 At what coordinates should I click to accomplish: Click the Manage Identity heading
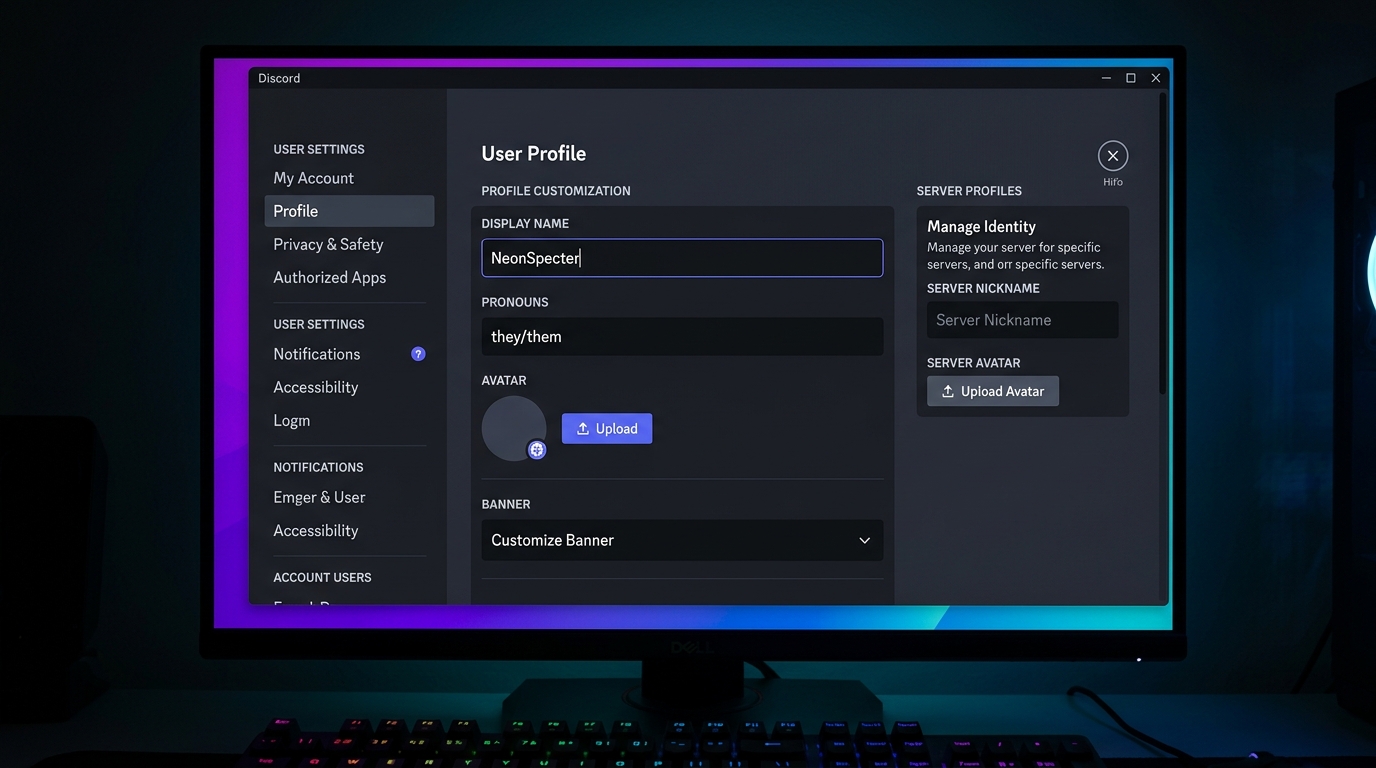pyautogui.click(x=981, y=226)
